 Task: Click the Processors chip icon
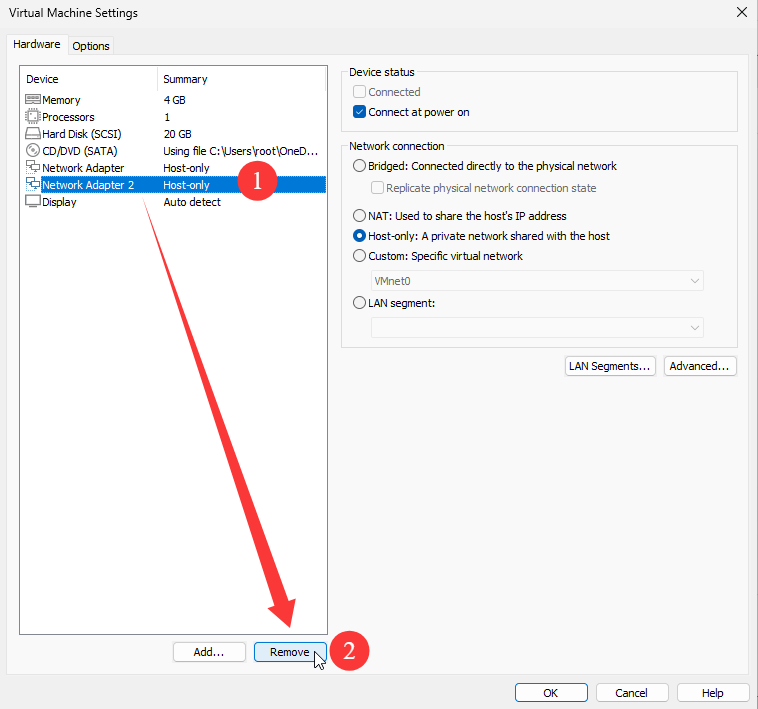[x=32, y=117]
